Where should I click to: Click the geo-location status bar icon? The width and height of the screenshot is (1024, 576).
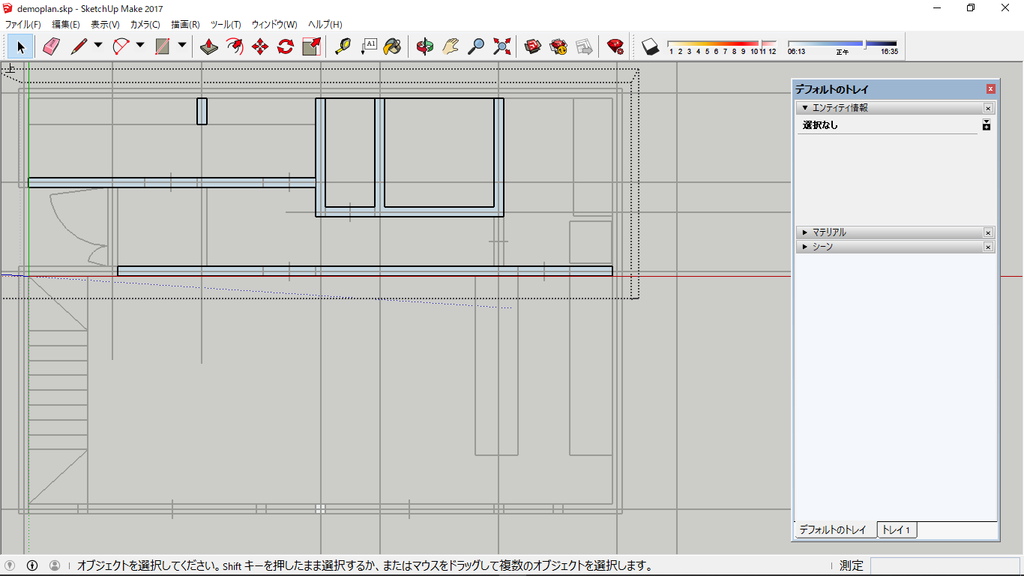click(10, 566)
